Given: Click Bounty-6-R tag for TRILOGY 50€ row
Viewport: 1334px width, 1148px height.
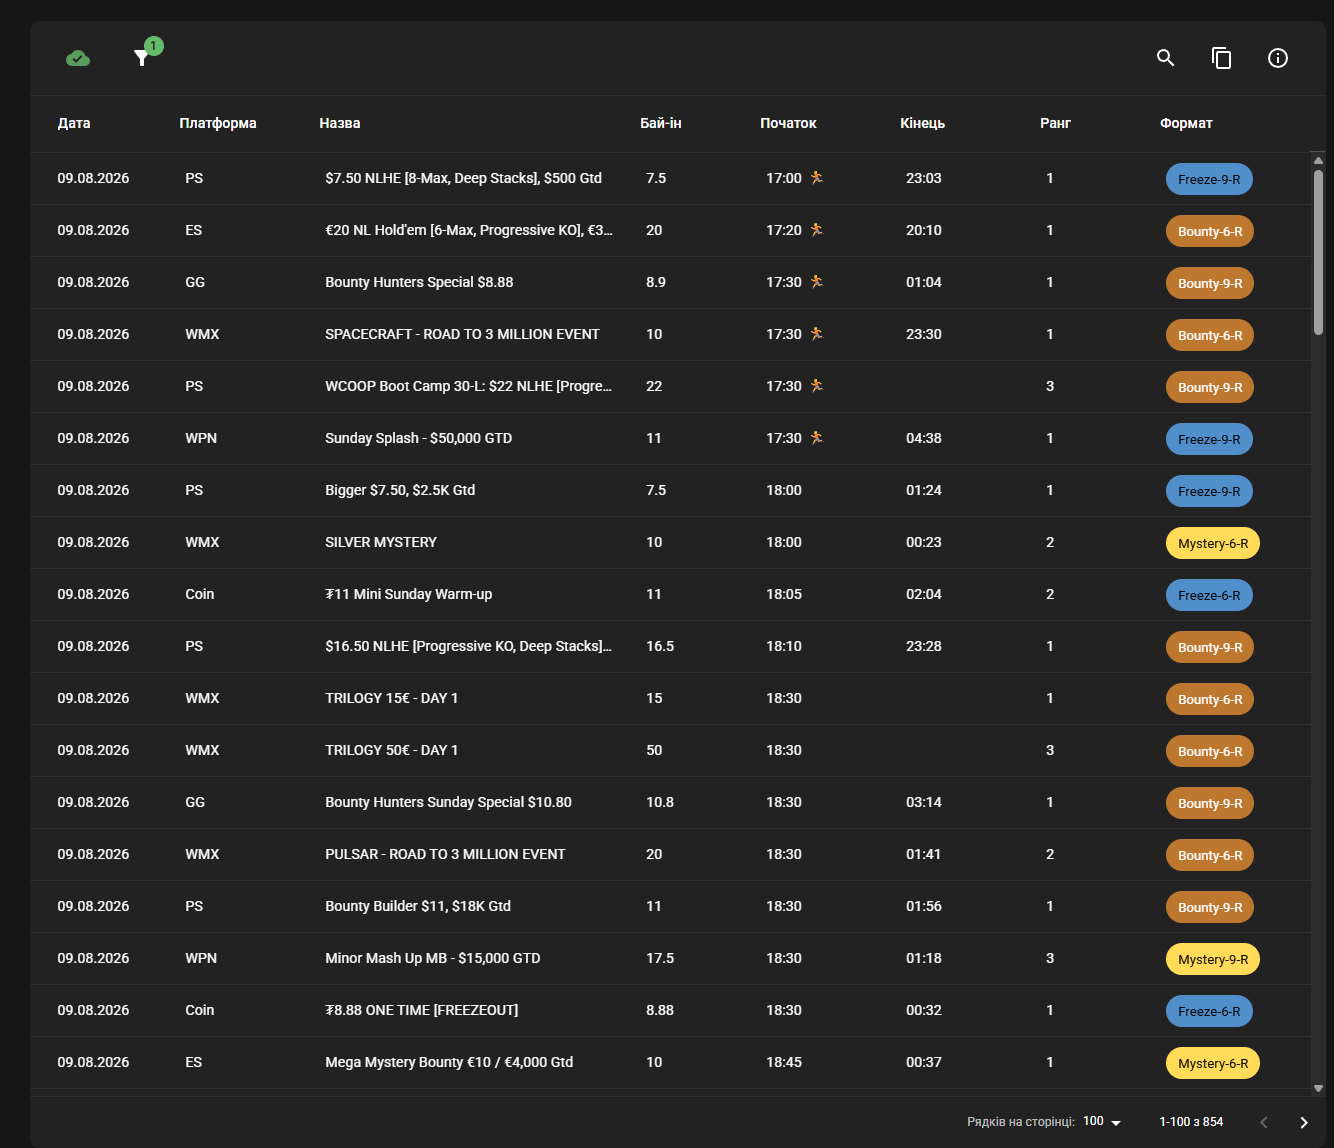Looking at the screenshot, I should click(1210, 751).
